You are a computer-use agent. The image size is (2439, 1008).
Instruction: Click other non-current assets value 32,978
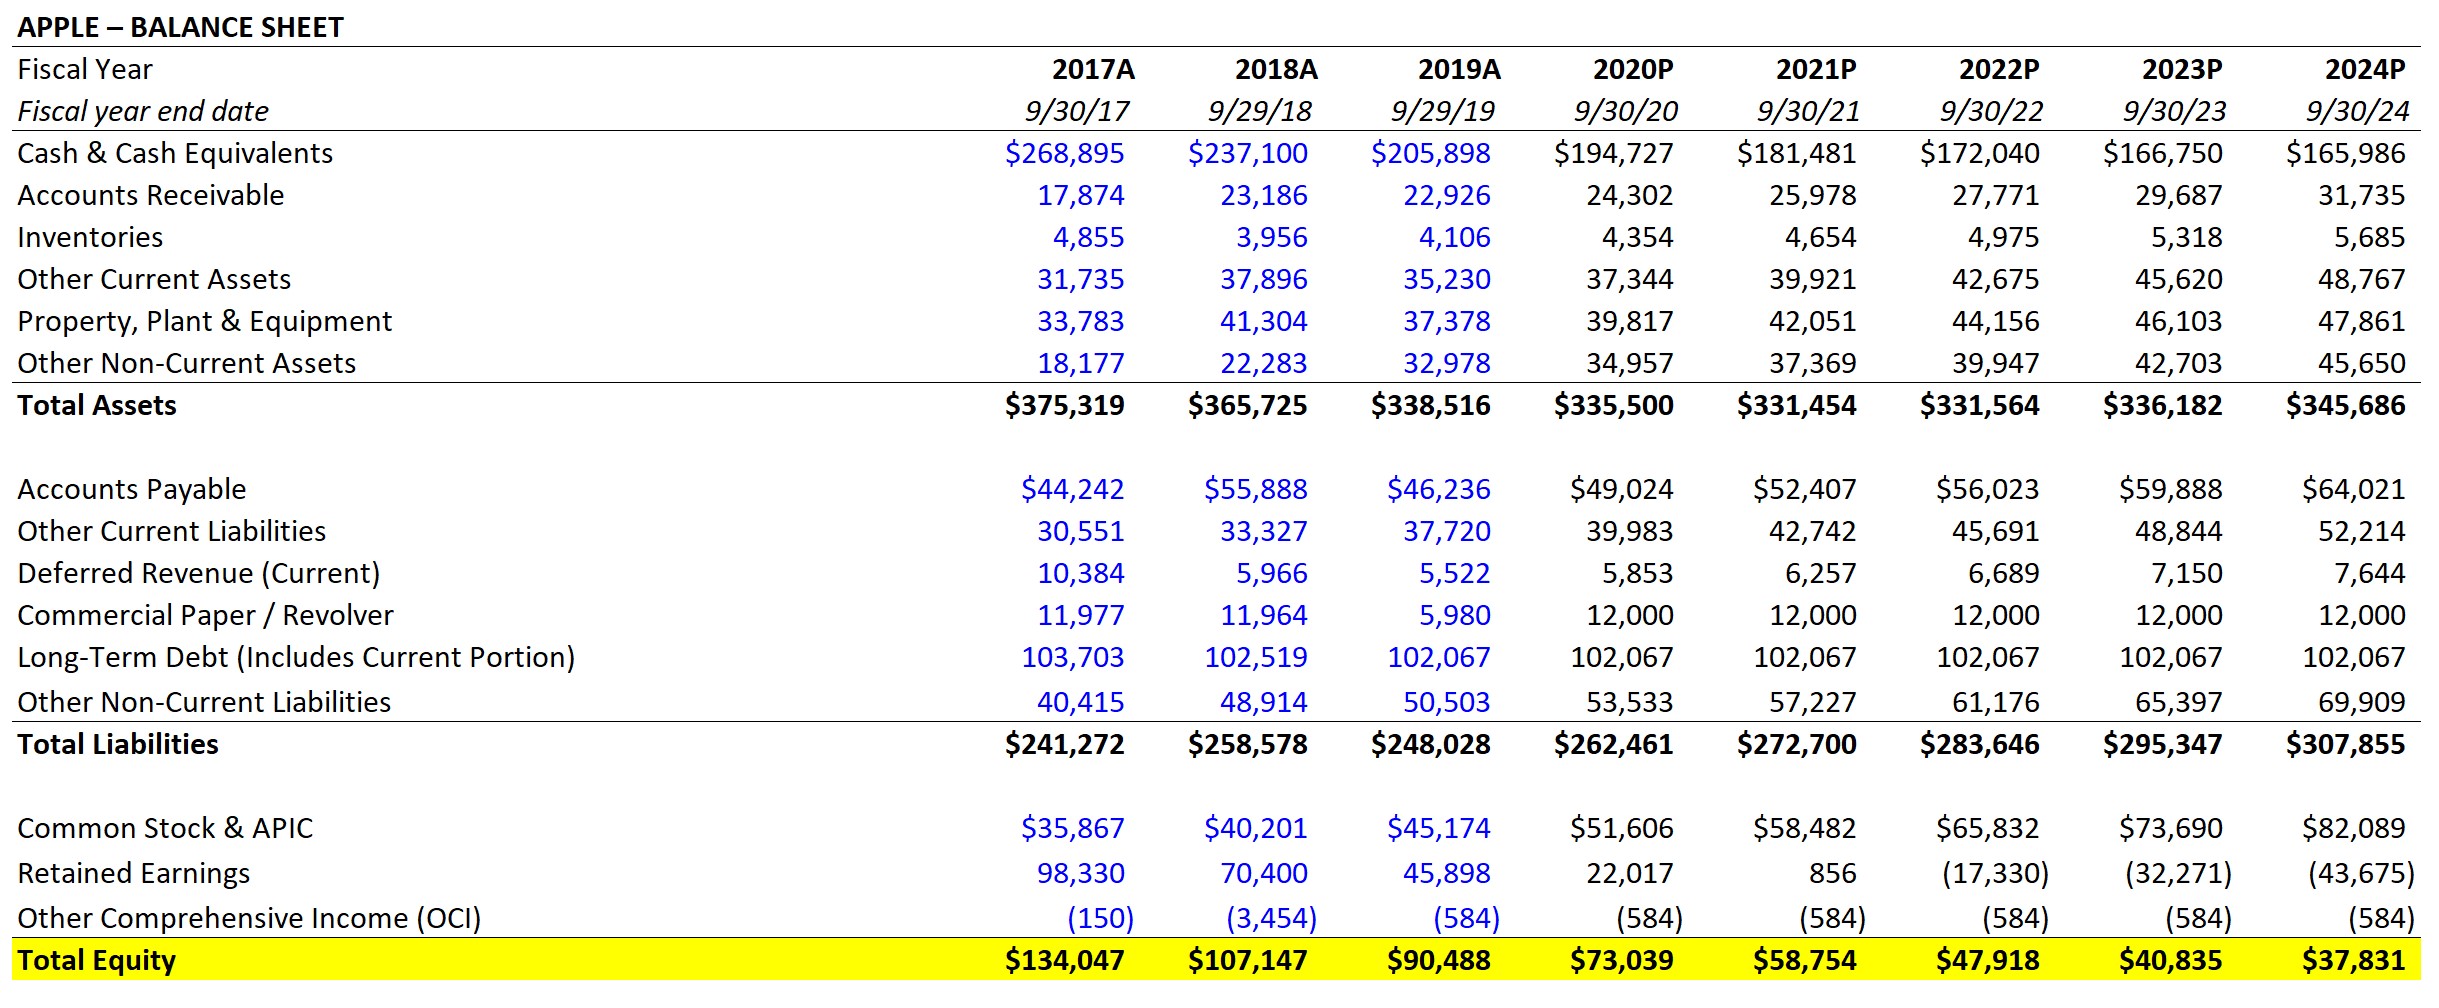coord(1446,363)
